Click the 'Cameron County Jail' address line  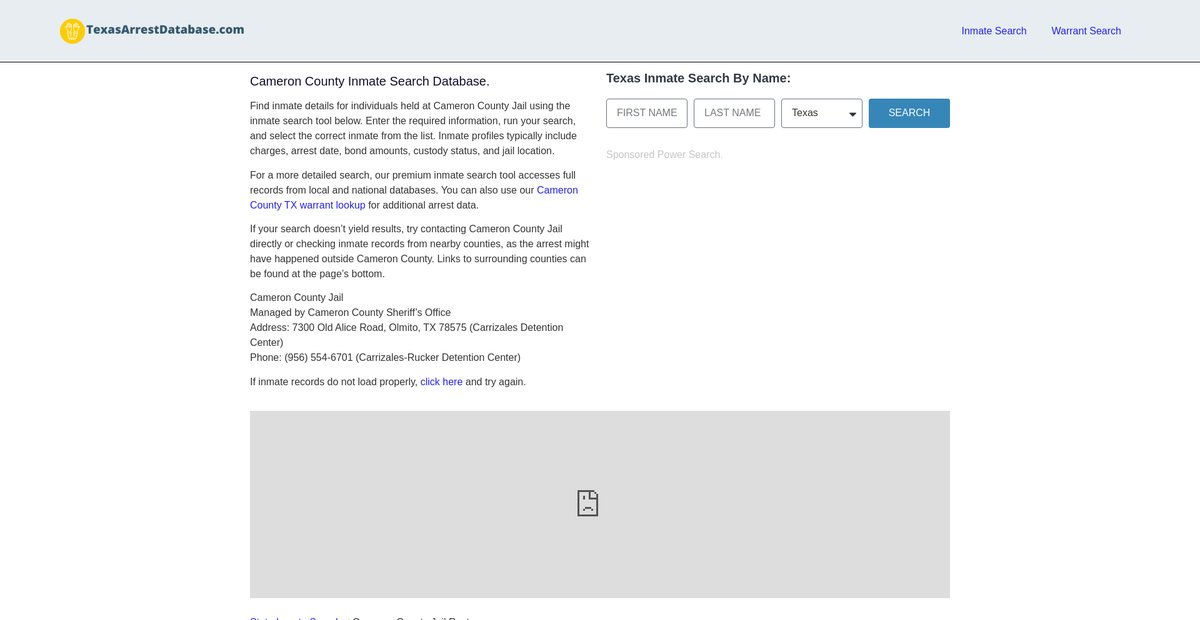point(297,298)
